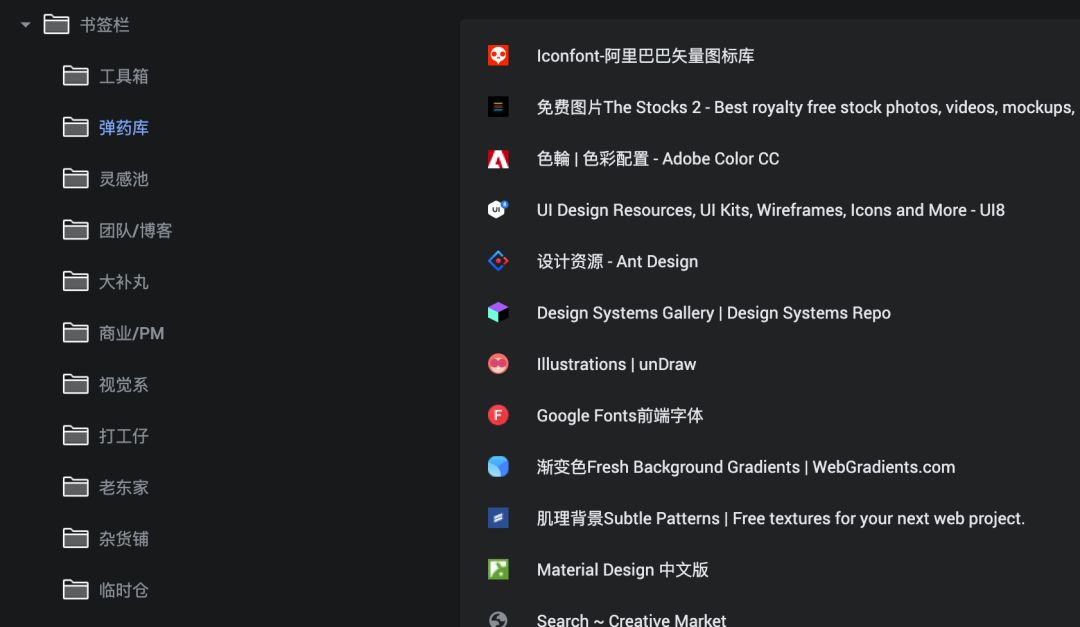The image size is (1080, 627).
Task: Click the WebGradients blue favicon
Action: 498,466
